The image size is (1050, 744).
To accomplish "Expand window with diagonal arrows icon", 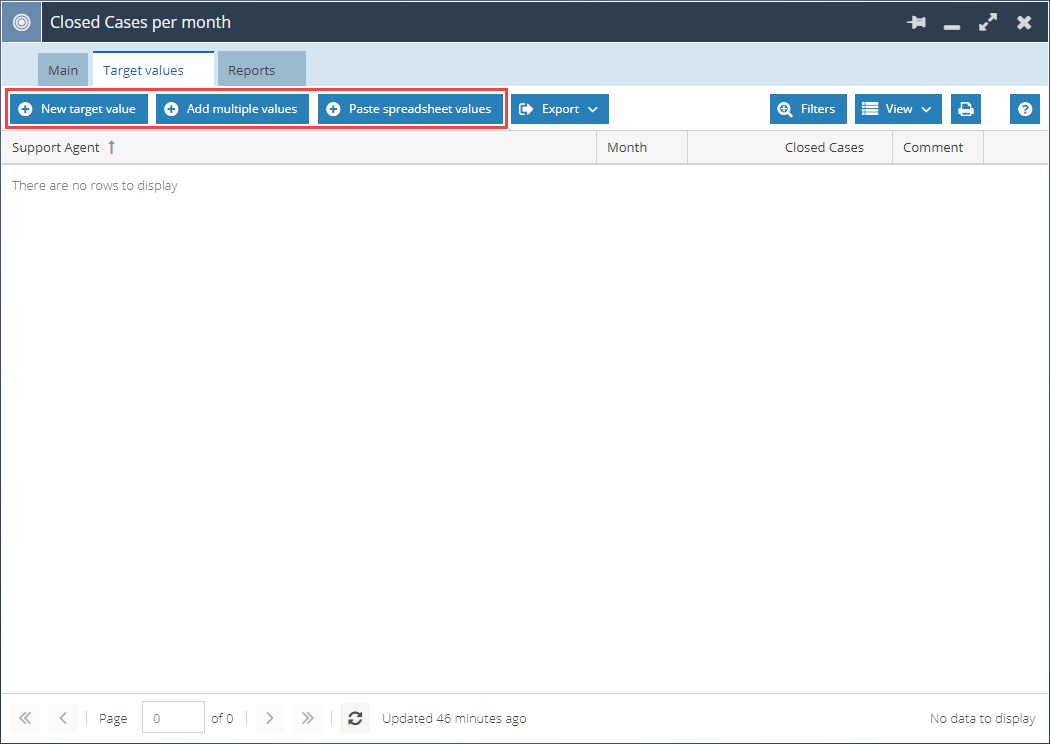I will [988, 22].
